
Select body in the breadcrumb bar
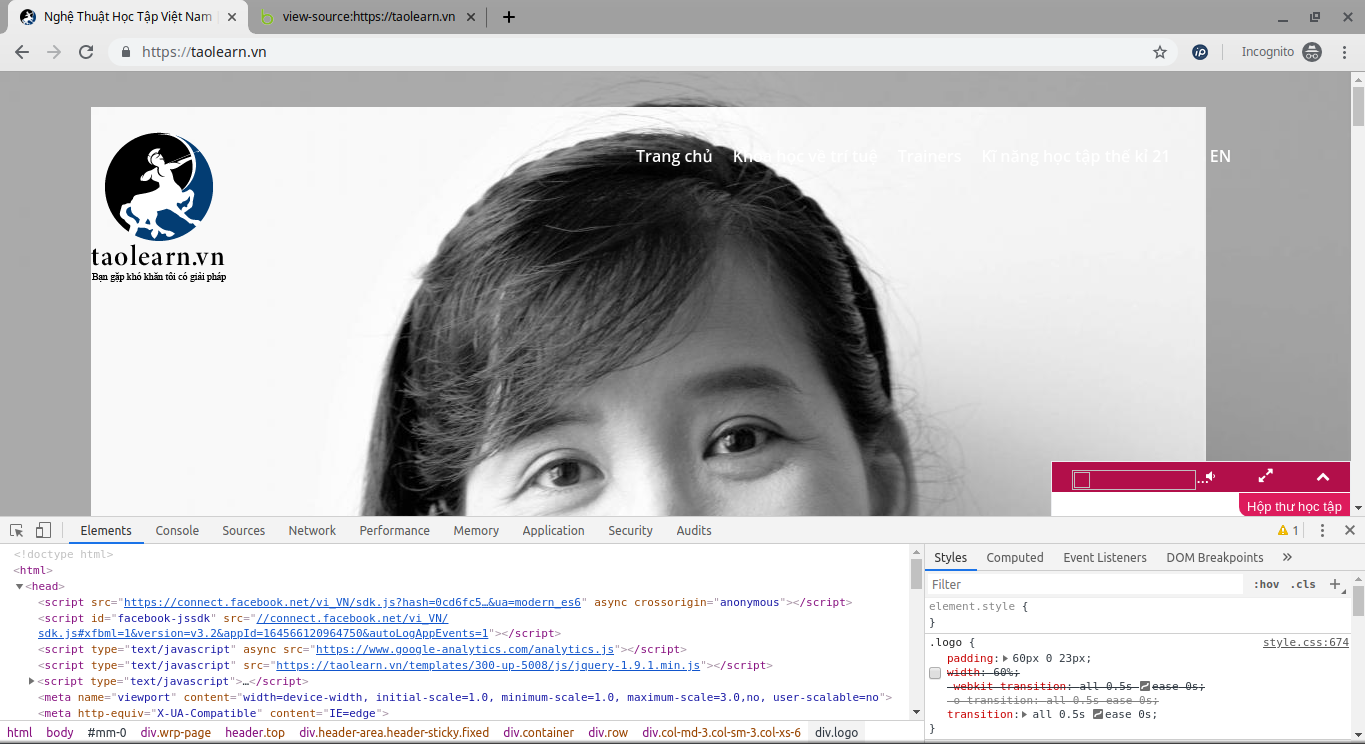click(60, 732)
